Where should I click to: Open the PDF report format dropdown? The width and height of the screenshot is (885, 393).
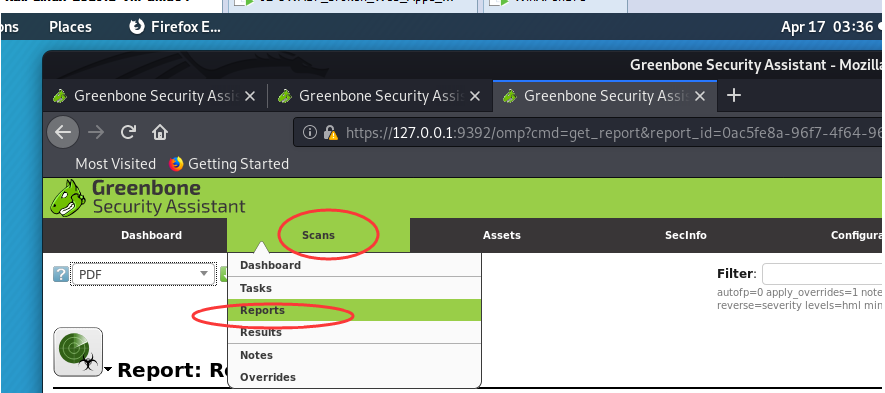coord(143,274)
